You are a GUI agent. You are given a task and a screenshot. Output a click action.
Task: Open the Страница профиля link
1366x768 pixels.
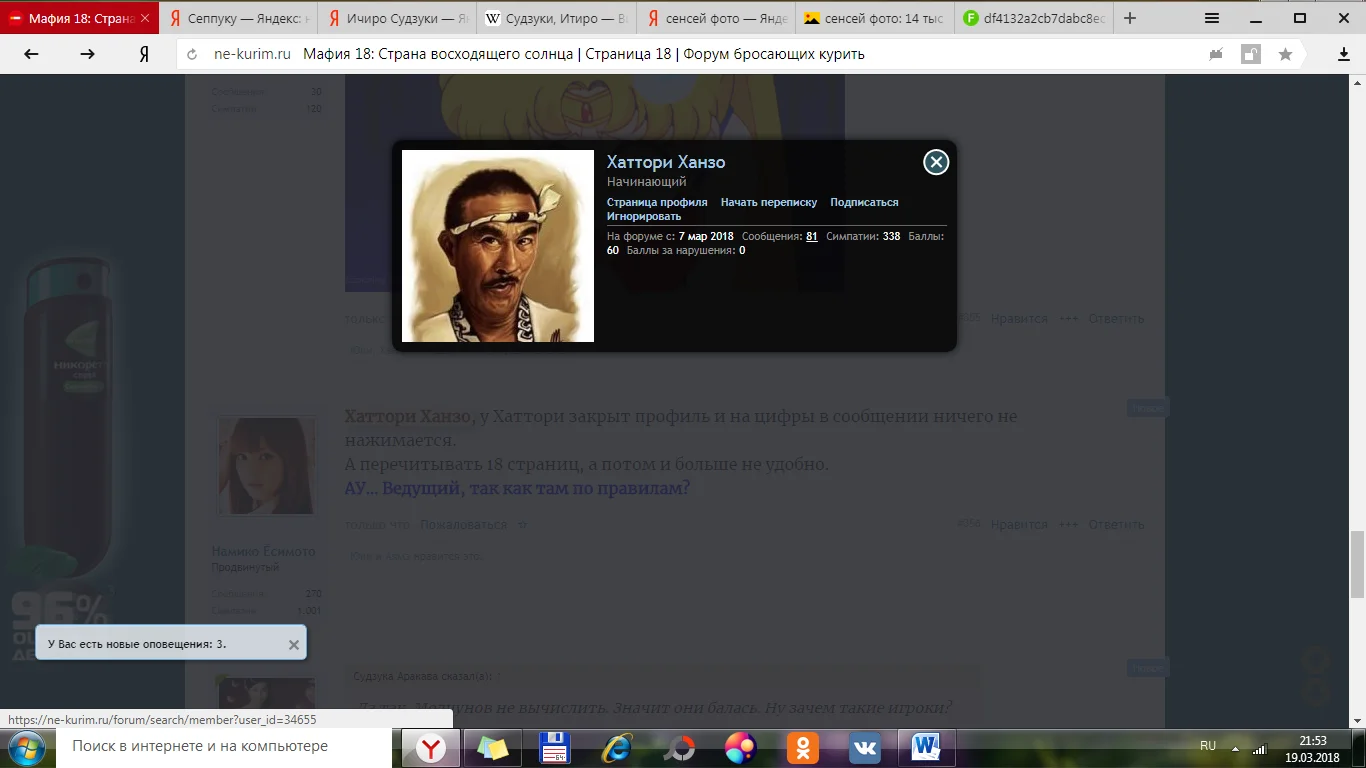(657, 202)
